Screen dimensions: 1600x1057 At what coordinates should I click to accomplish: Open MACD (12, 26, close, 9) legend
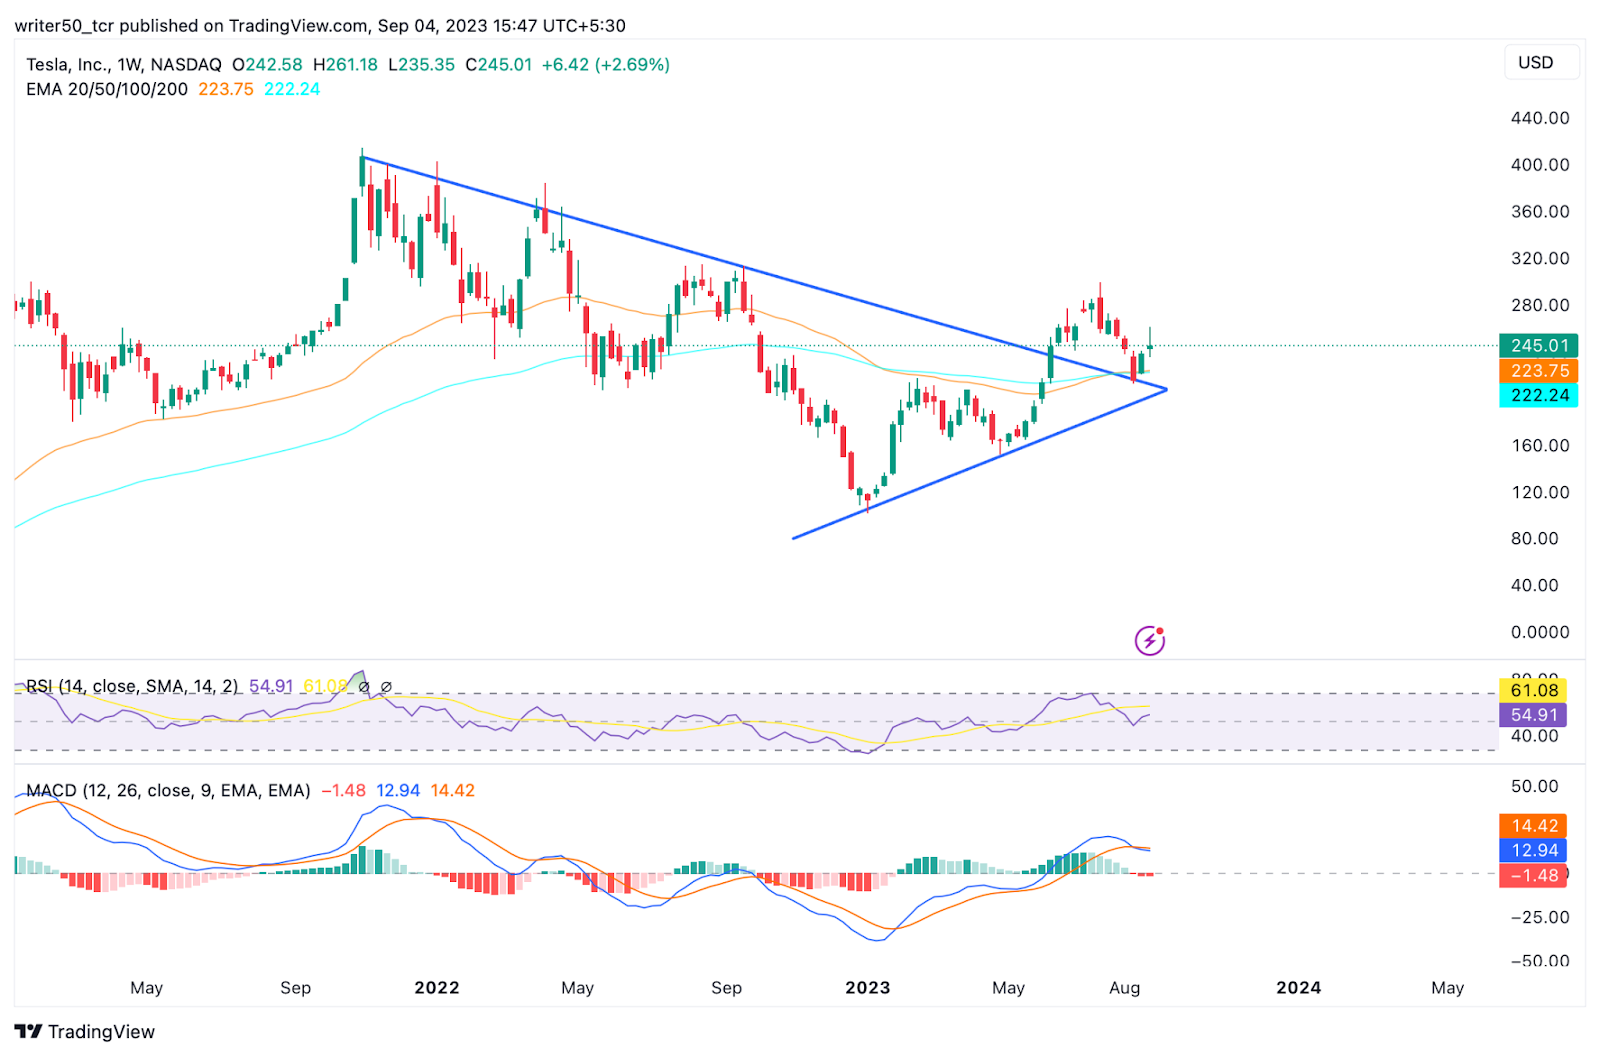pos(168,790)
